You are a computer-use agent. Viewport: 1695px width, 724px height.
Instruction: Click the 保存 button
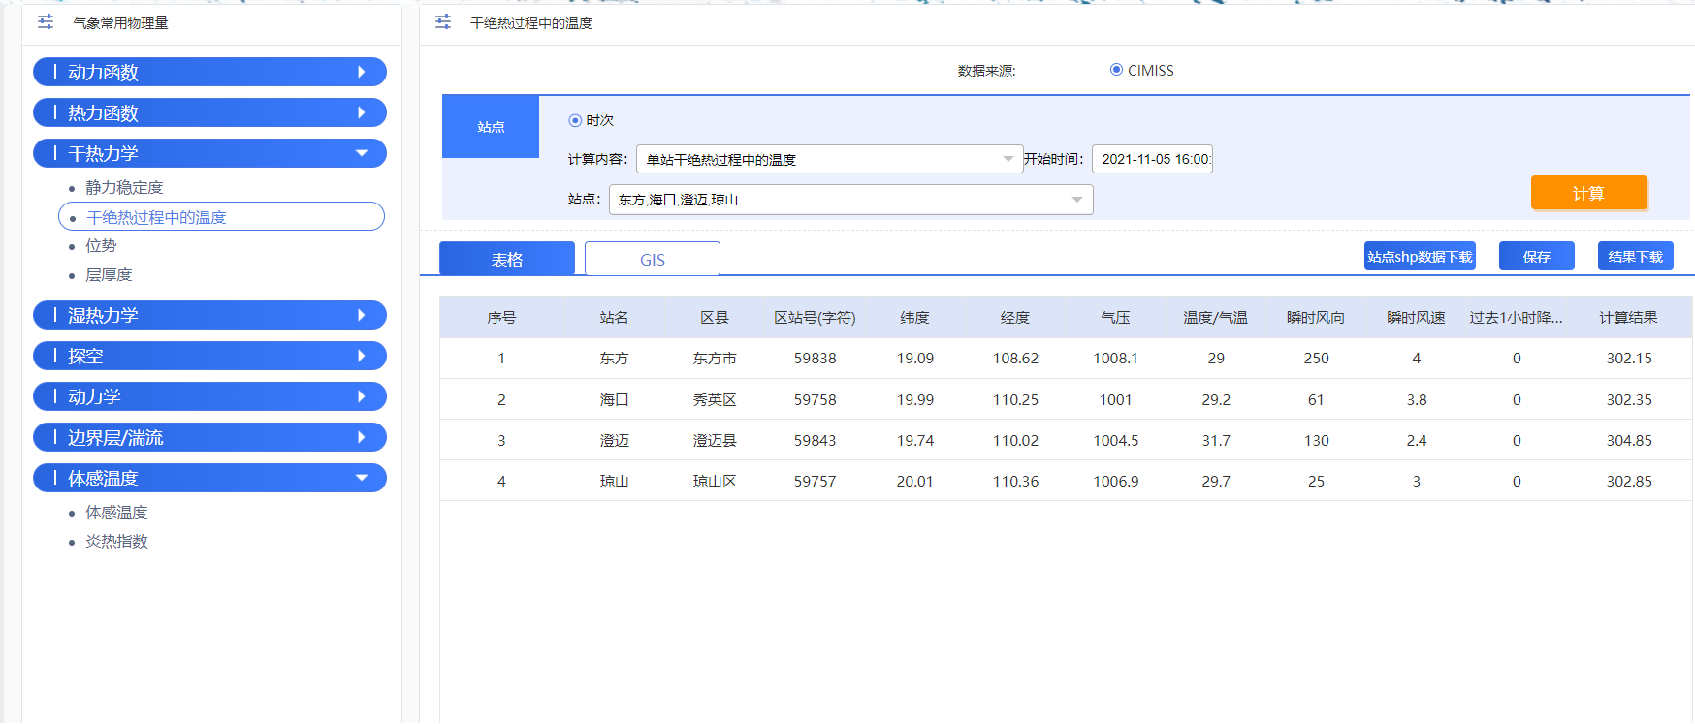coord(1537,256)
